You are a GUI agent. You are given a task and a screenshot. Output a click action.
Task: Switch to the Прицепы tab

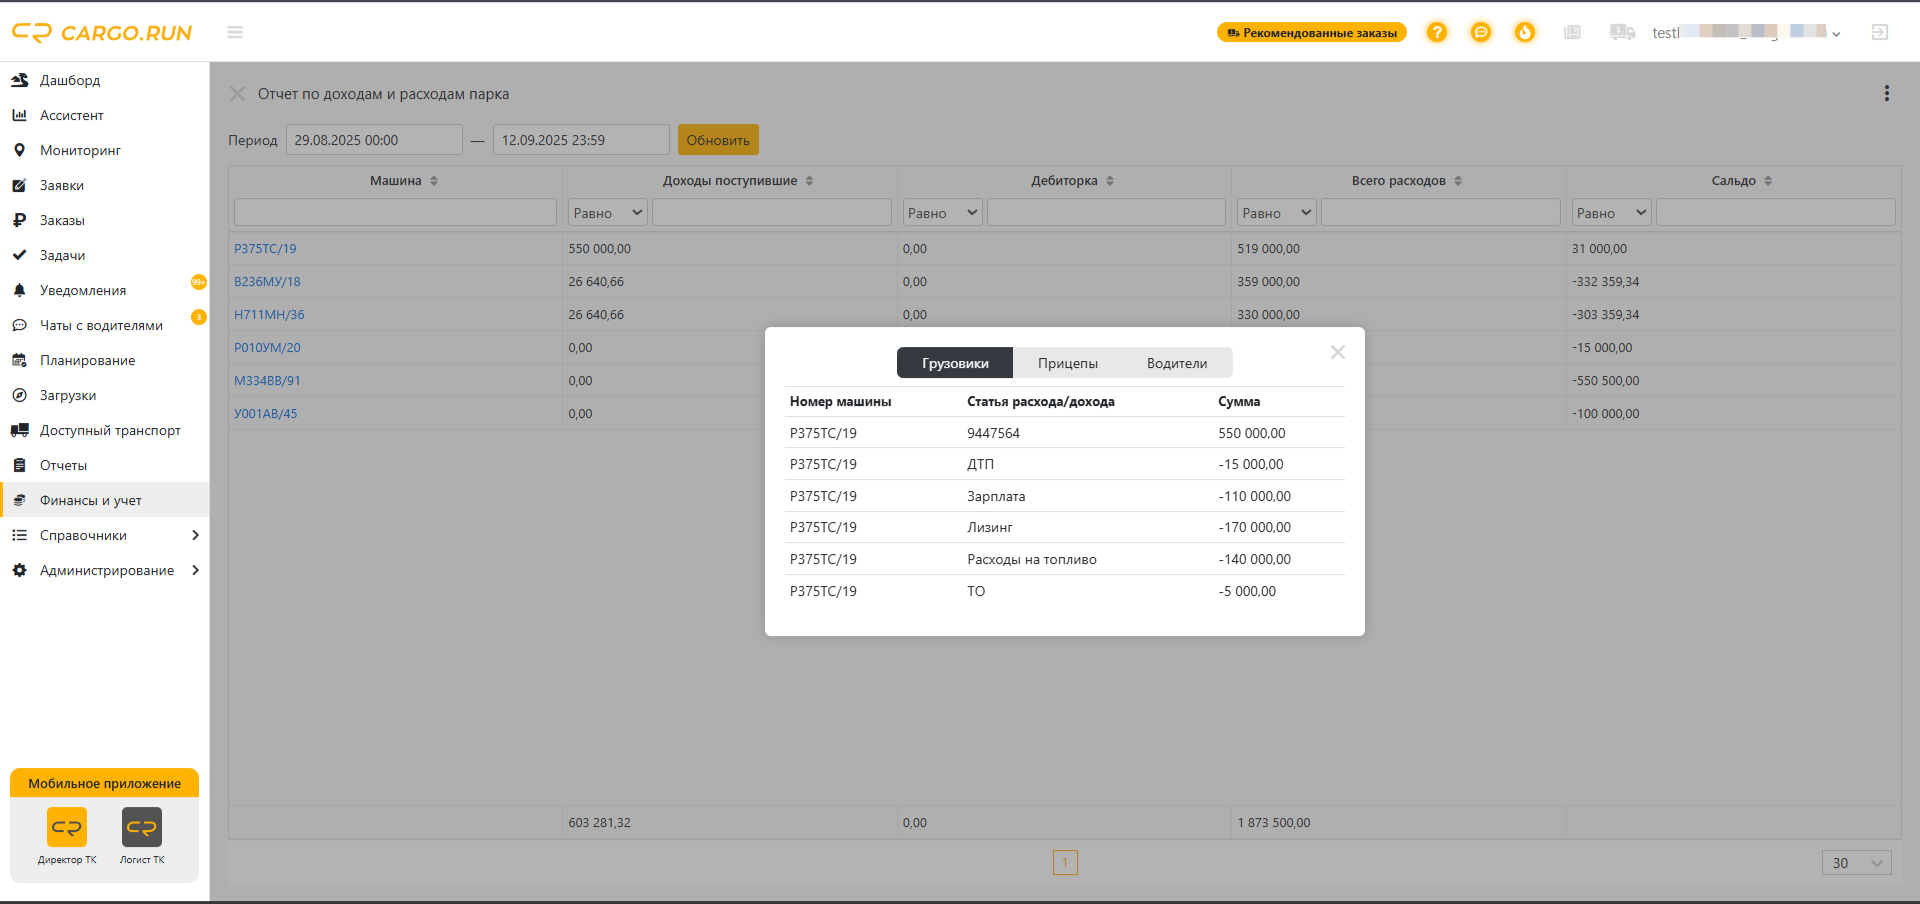(1068, 363)
